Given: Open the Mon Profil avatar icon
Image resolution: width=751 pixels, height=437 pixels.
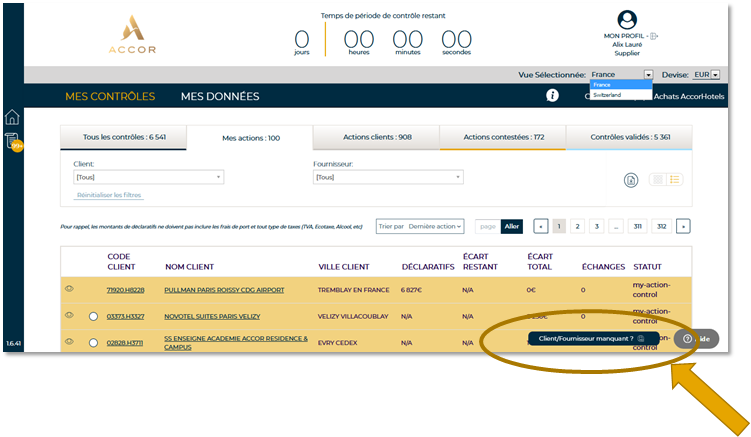Looking at the screenshot, I should (627, 20).
